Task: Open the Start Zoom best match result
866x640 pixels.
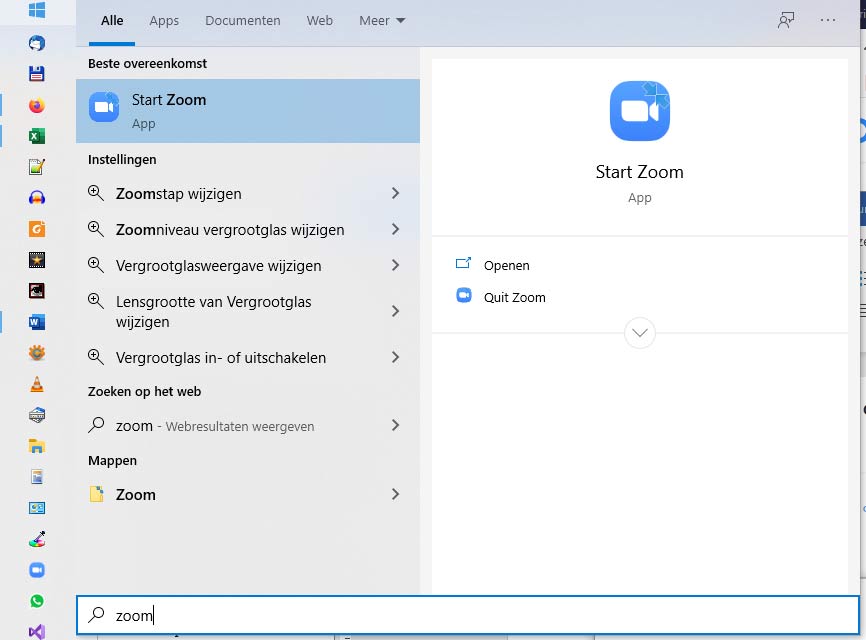Action: (x=248, y=111)
